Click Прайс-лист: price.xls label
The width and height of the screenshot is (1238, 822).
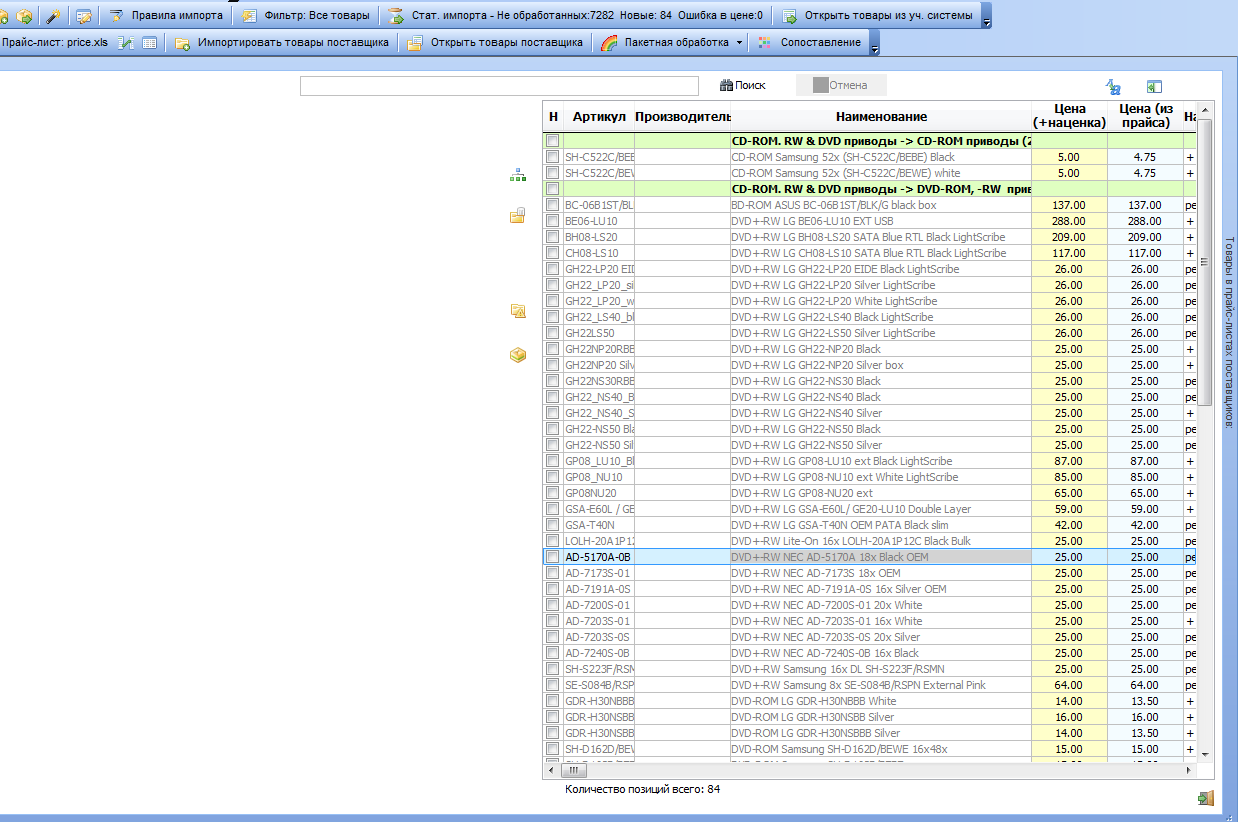coord(55,42)
